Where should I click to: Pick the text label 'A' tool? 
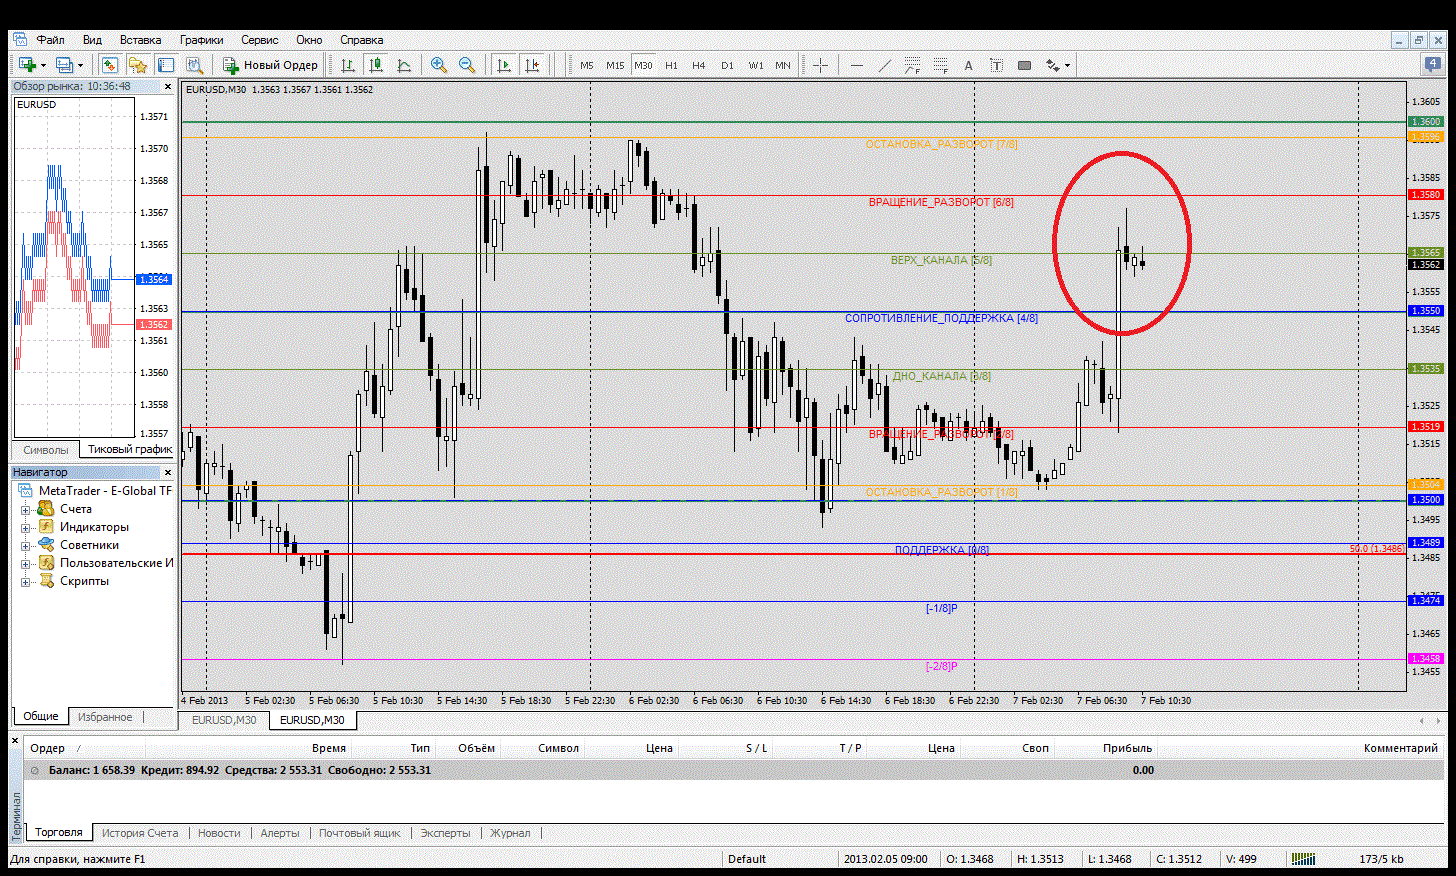(x=968, y=65)
